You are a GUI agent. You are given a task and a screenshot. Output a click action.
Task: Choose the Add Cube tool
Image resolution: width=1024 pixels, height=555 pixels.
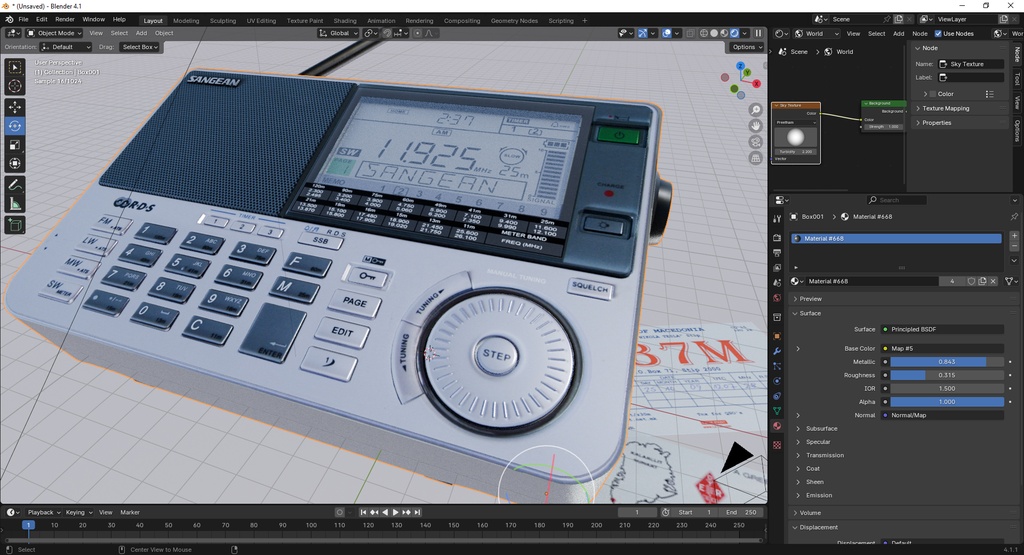15,225
